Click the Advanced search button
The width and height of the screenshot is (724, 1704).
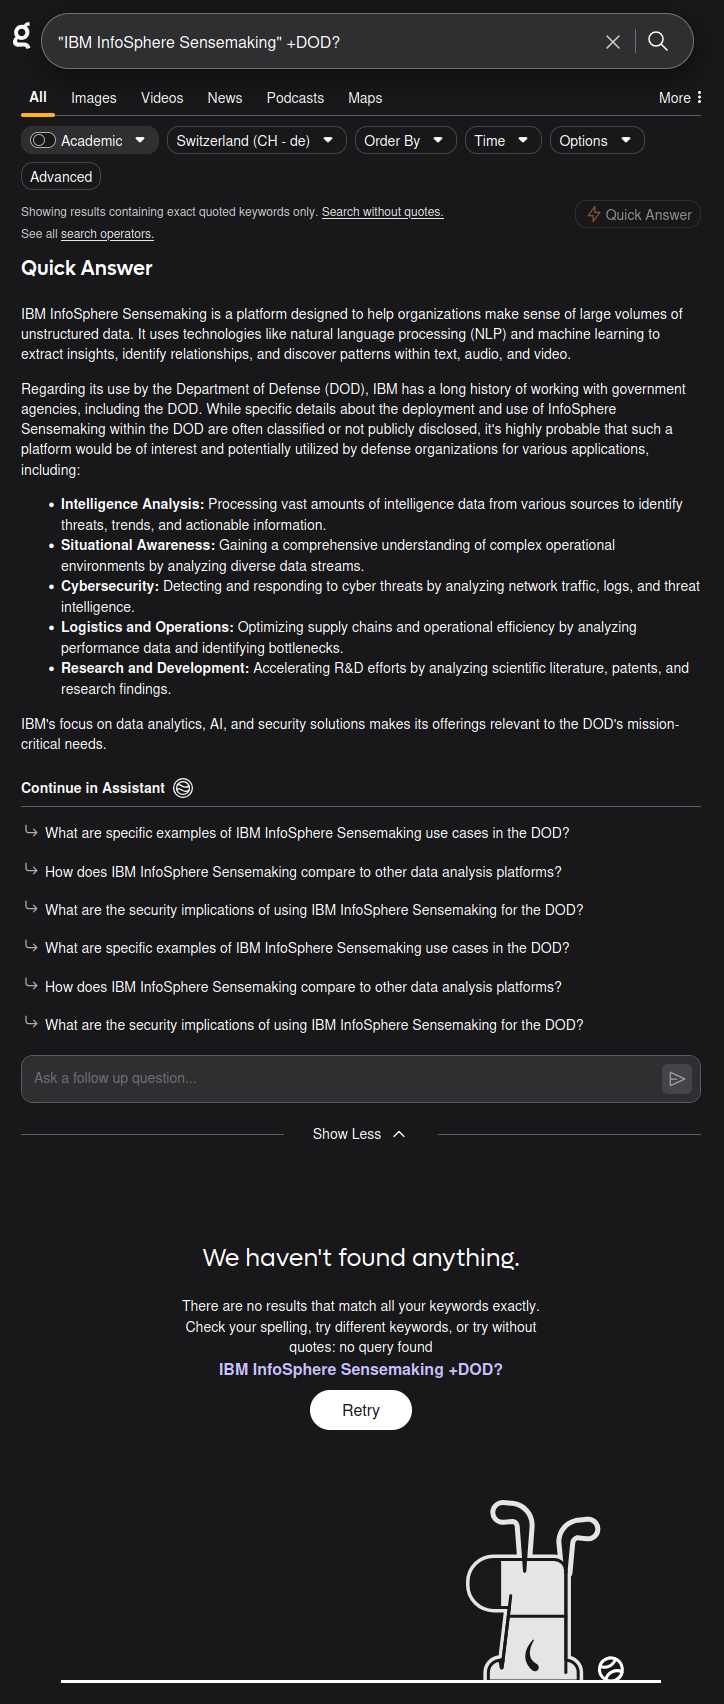(61, 177)
